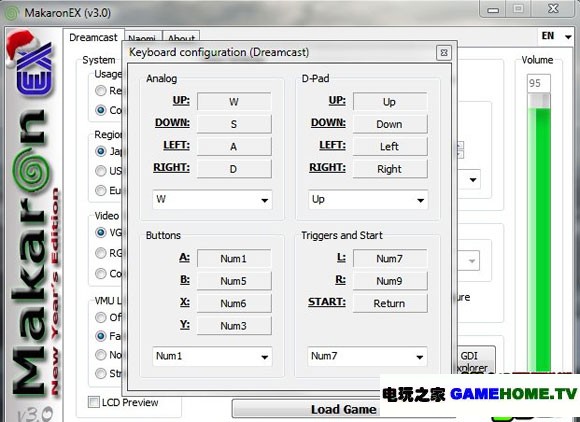Select the Japan region radio button

coord(101,151)
